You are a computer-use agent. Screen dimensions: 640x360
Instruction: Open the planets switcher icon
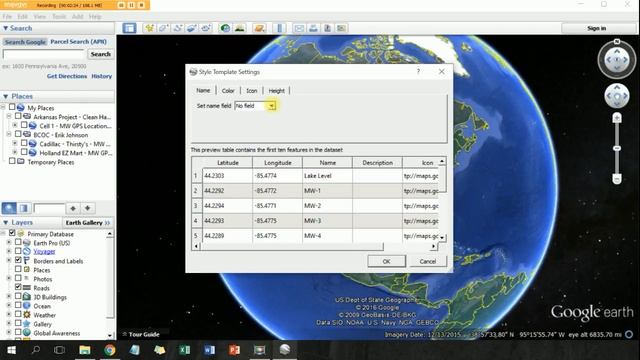259,28
